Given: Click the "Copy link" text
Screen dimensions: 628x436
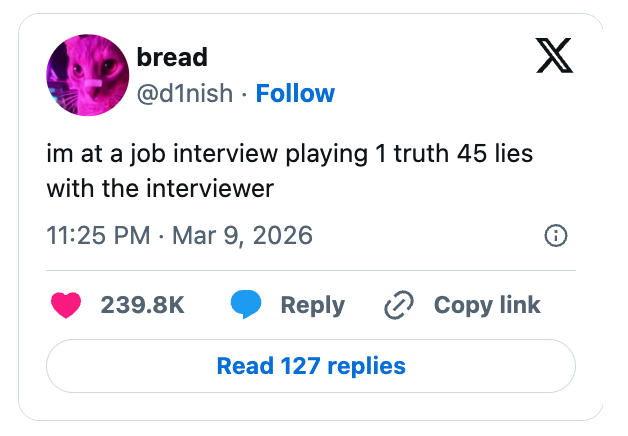Looking at the screenshot, I should (x=487, y=305).
